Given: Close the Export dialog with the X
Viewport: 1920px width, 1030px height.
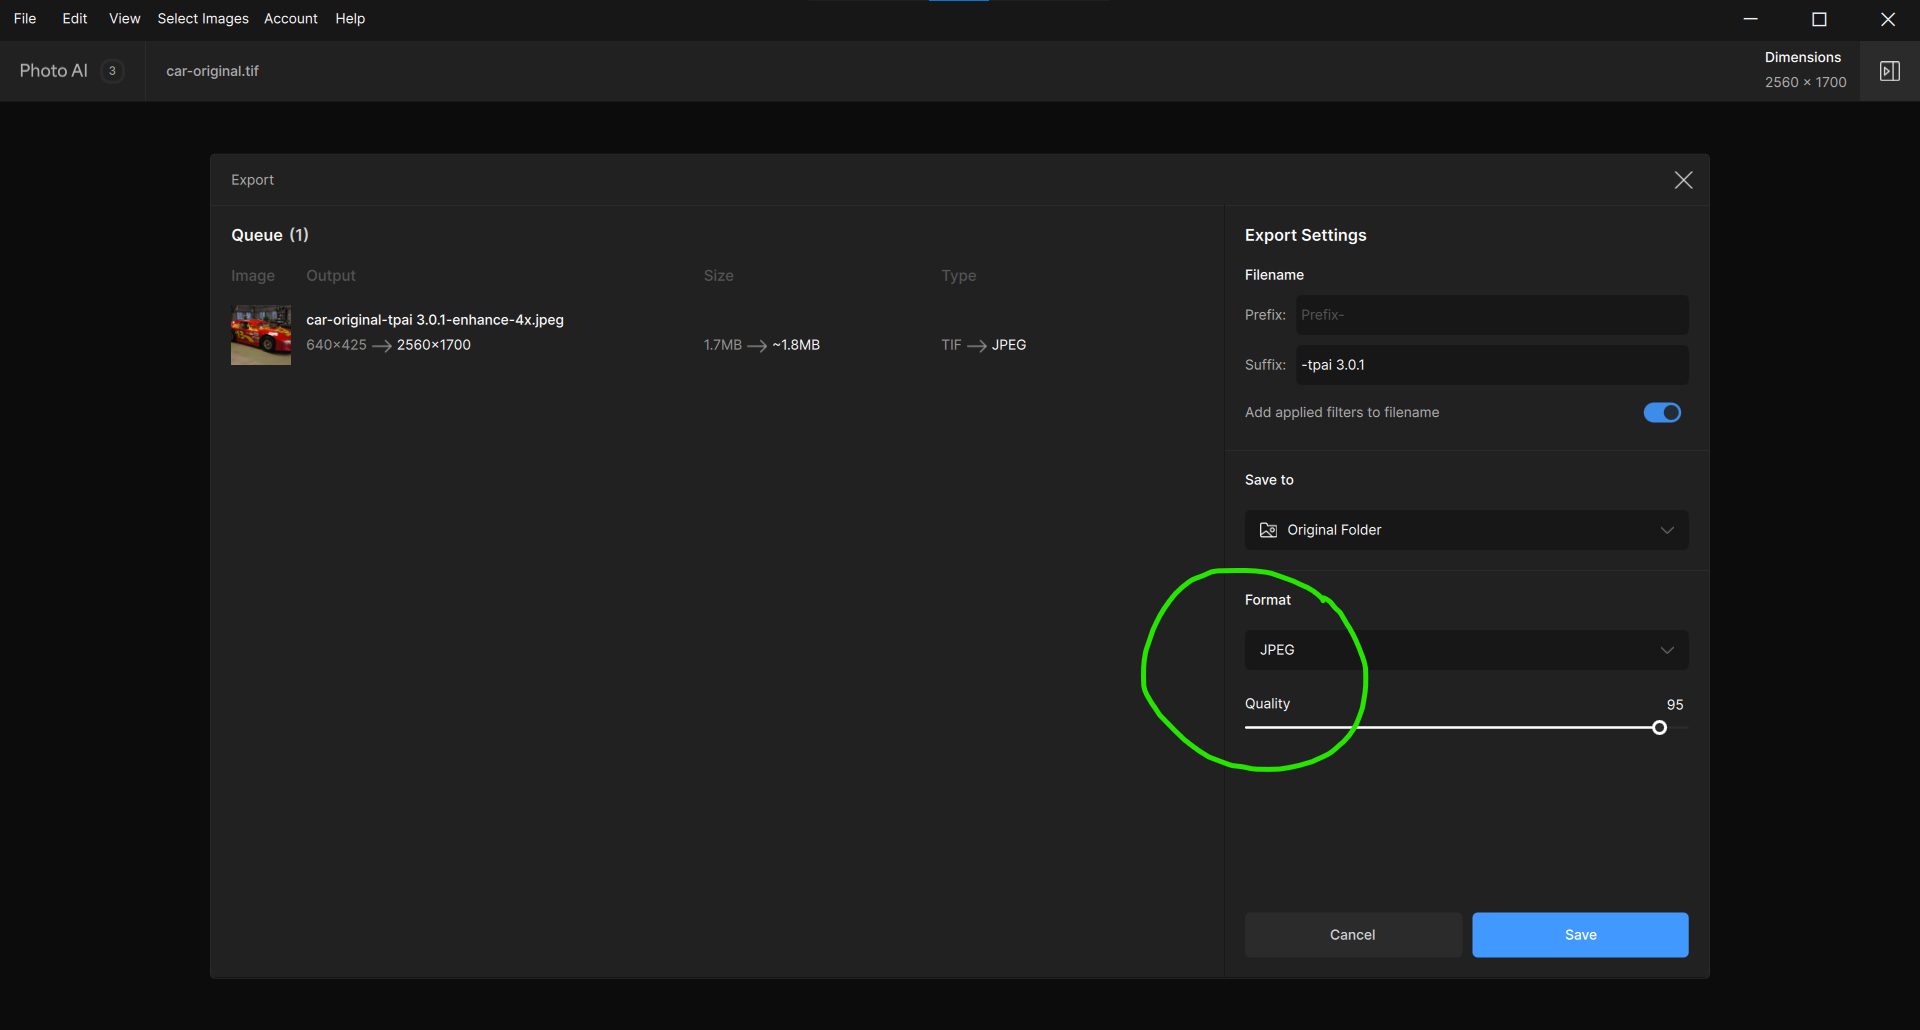Looking at the screenshot, I should point(1683,179).
